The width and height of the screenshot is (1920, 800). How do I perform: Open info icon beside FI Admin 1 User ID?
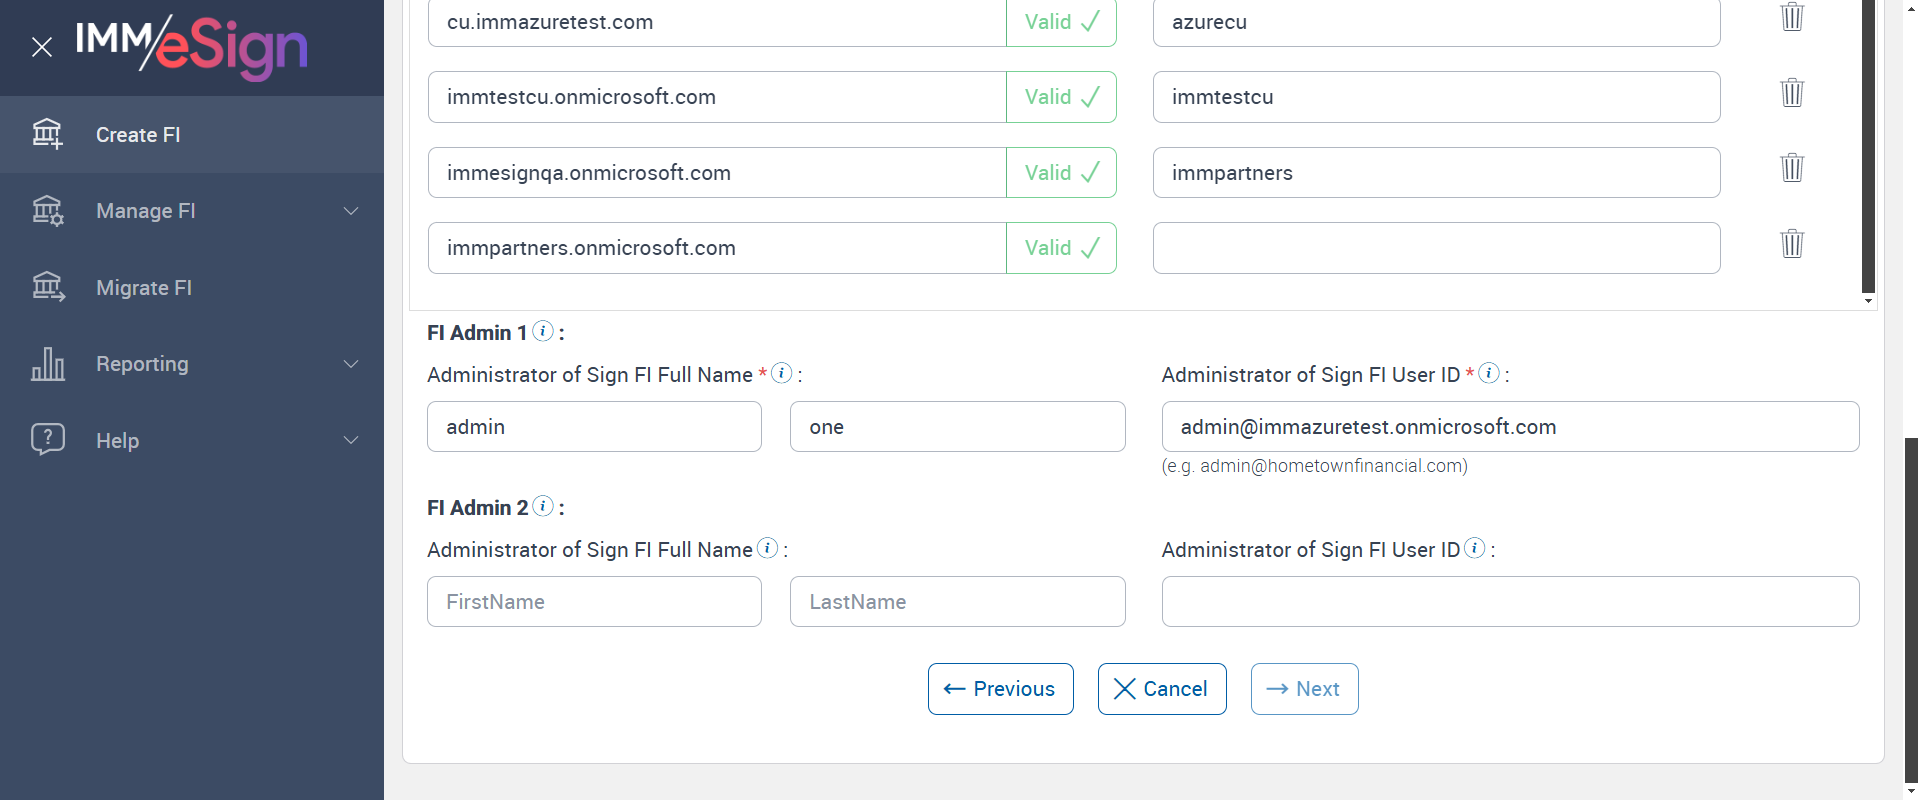tap(1489, 373)
